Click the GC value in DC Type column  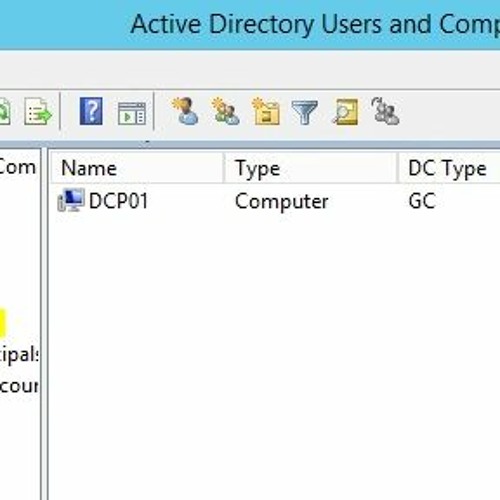(x=422, y=201)
